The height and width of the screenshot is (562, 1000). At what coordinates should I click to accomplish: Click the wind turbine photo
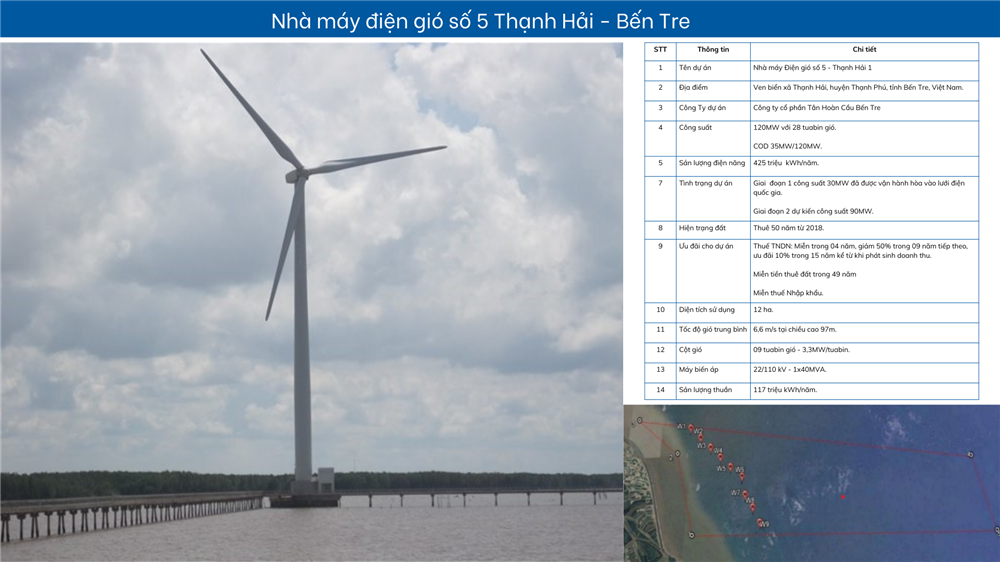[311, 300]
